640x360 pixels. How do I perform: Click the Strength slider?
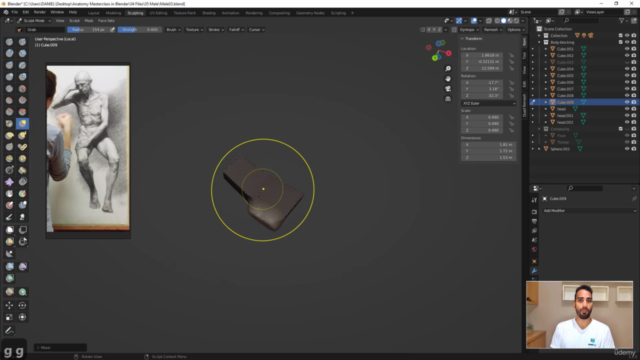coord(139,30)
